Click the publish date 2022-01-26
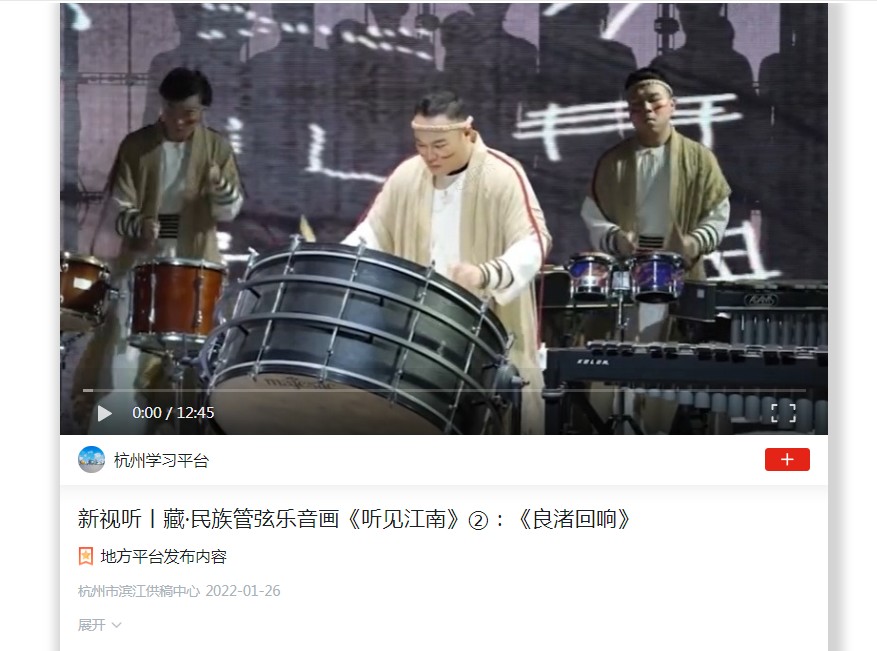Screen dimensions: 877x651 click(243, 591)
